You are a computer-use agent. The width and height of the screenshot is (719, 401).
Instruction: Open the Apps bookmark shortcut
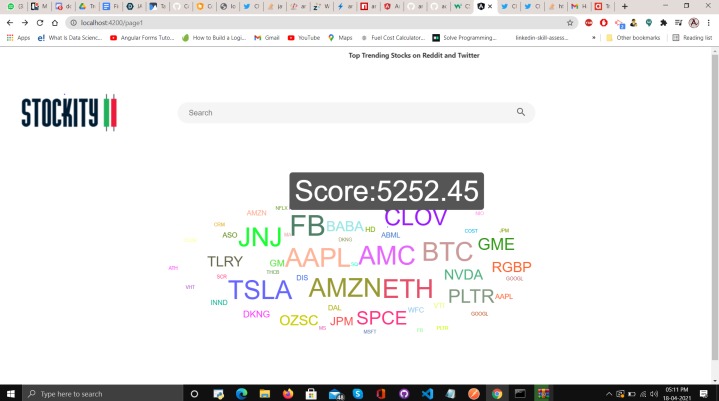[x=18, y=38]
